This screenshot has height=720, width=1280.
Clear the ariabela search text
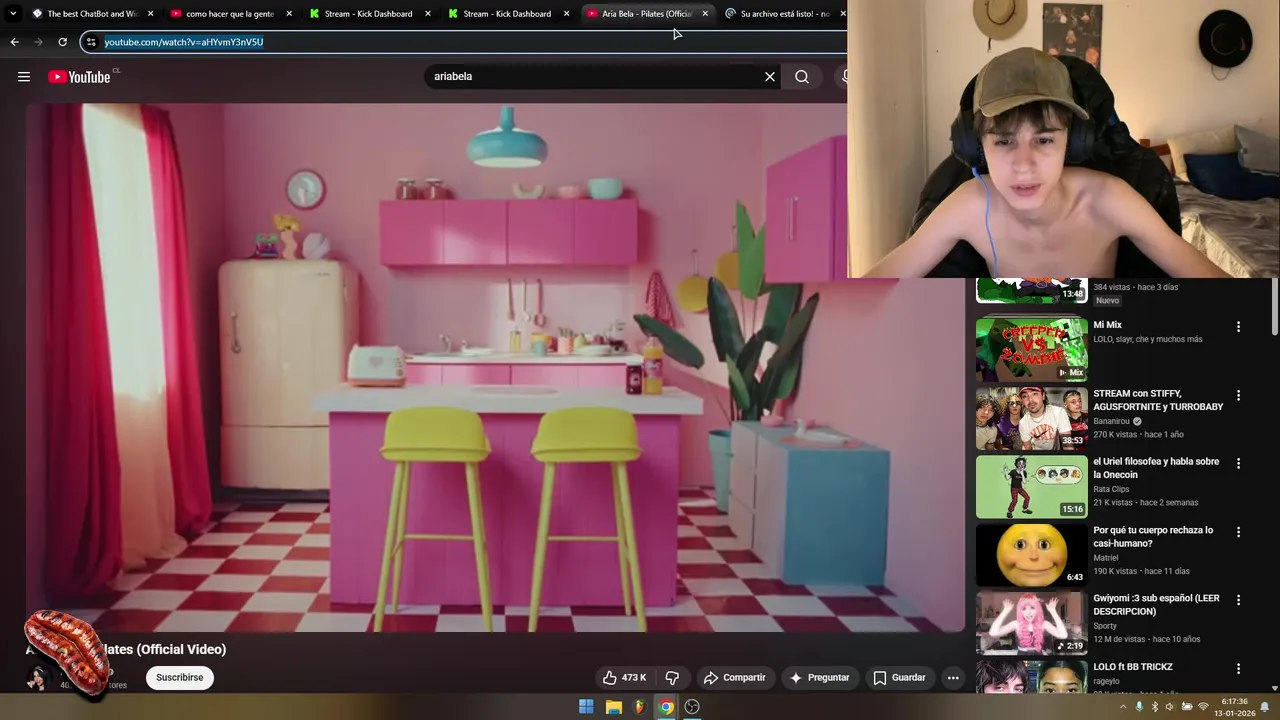tap(770, 77)
